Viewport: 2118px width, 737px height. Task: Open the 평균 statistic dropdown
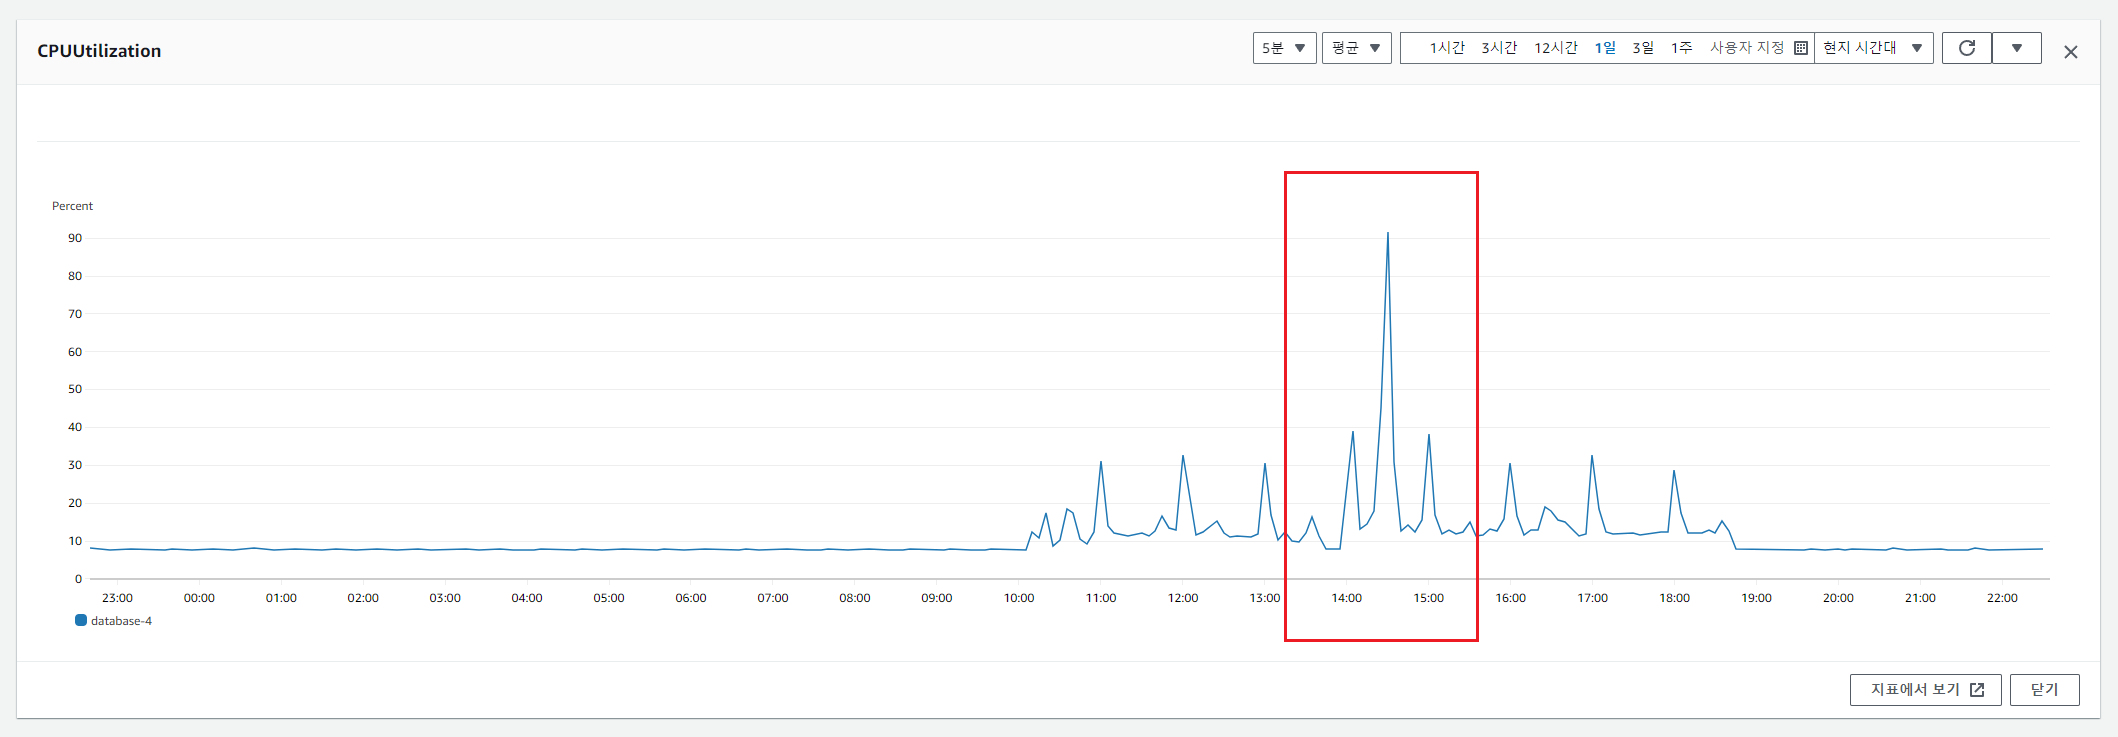(x=1356, y=48)
